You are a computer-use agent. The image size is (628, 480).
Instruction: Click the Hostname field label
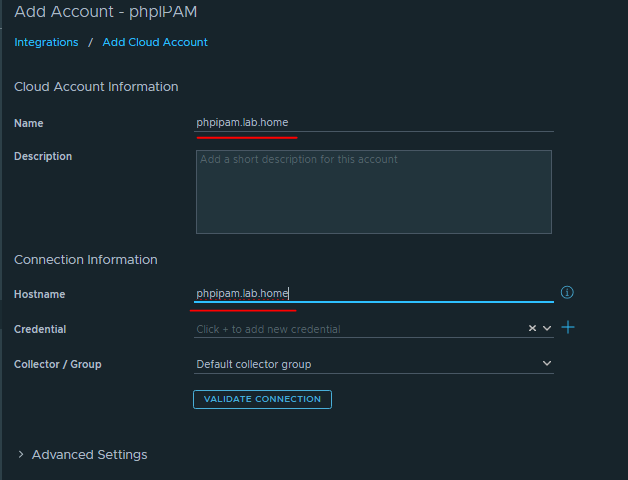click(39, 294)
